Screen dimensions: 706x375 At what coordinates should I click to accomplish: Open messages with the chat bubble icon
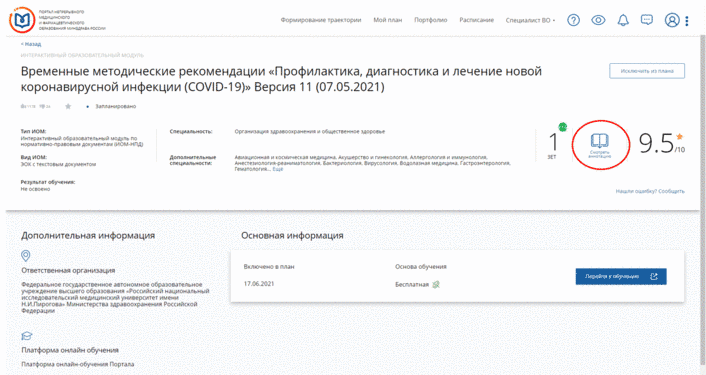tap(647, 20)
